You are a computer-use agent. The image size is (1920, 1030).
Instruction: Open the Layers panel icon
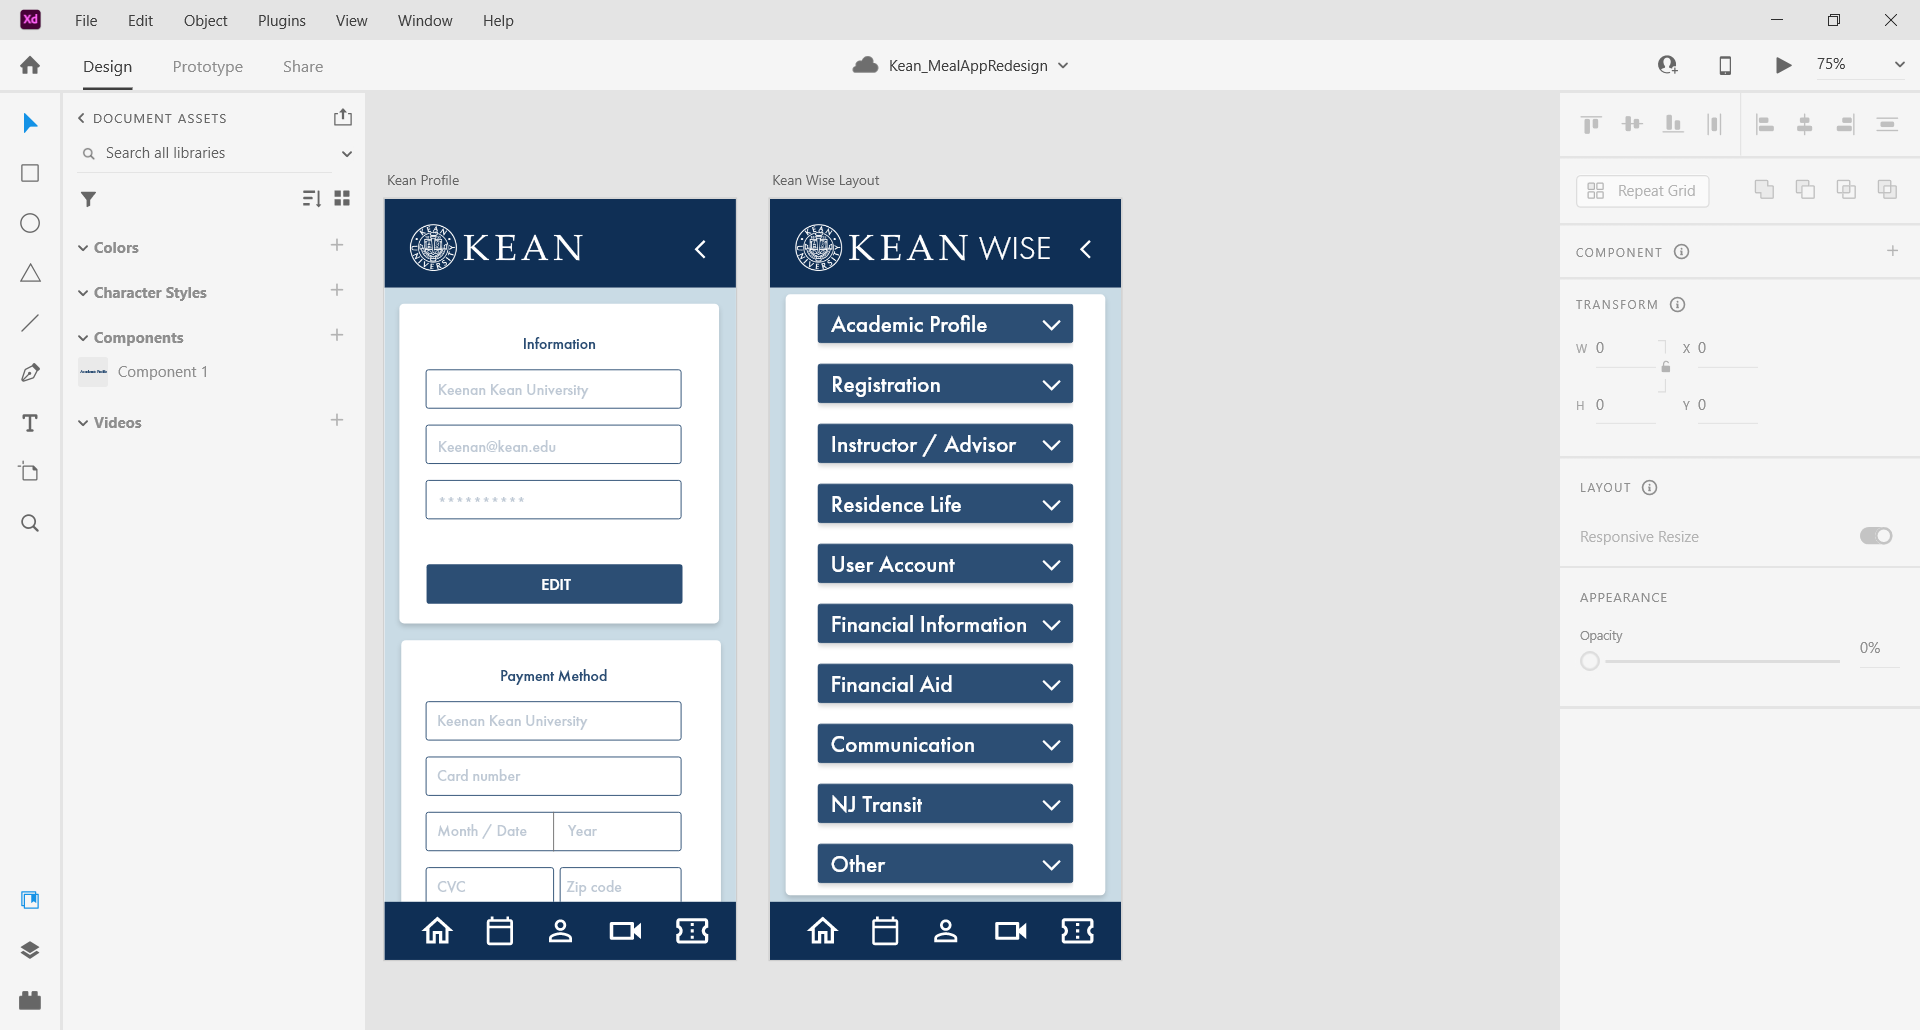(30, 950)
